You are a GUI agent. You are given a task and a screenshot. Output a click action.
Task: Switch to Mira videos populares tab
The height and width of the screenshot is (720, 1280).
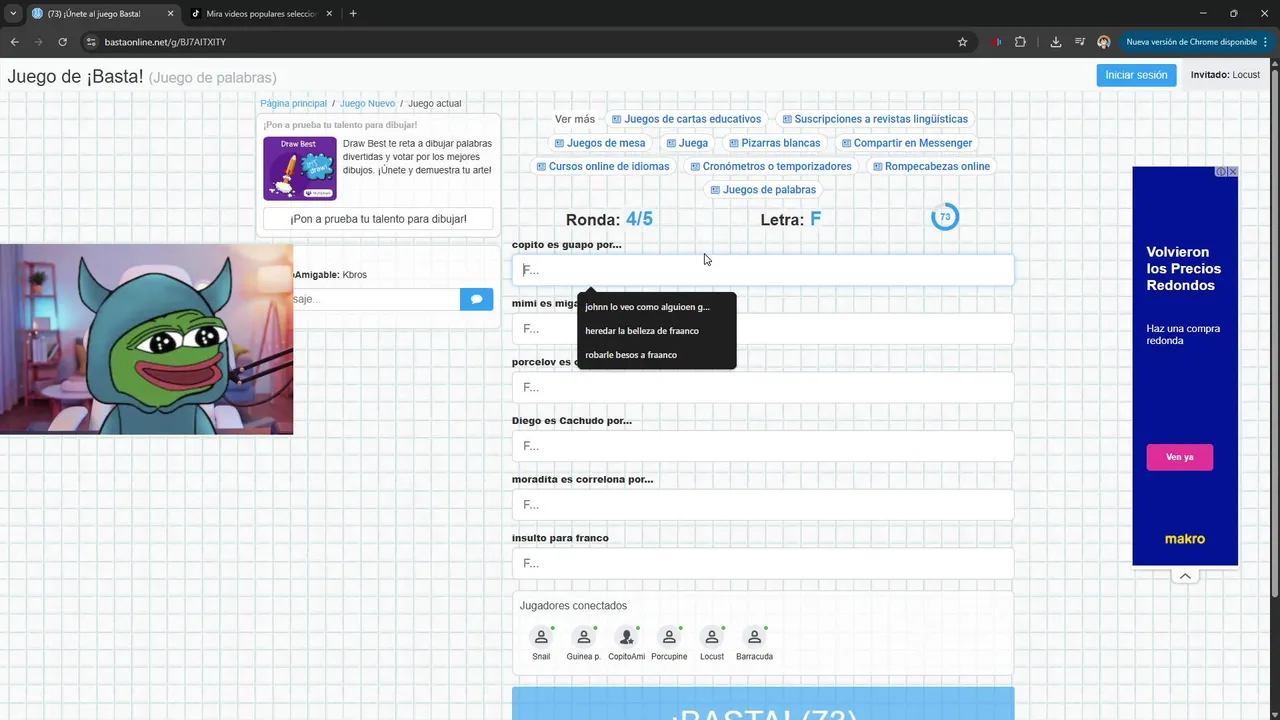coord(260,14)
